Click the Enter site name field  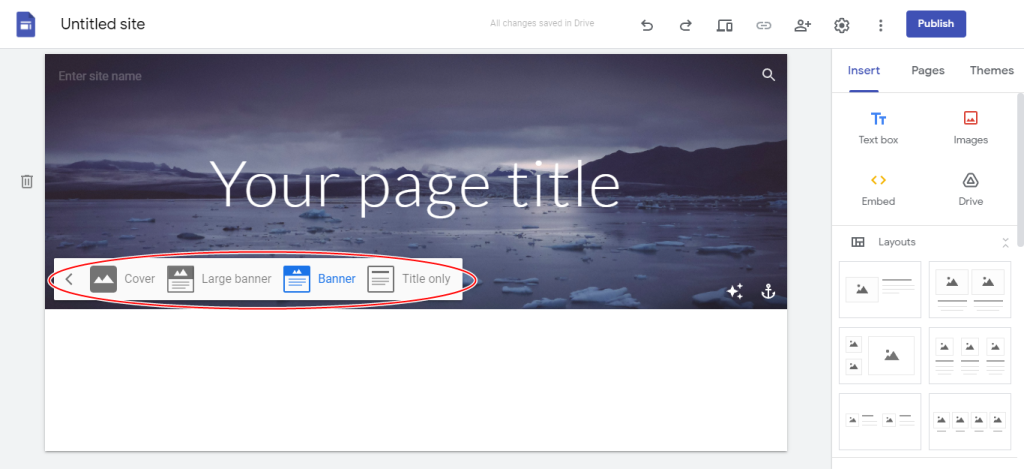(x=100, y=76)
